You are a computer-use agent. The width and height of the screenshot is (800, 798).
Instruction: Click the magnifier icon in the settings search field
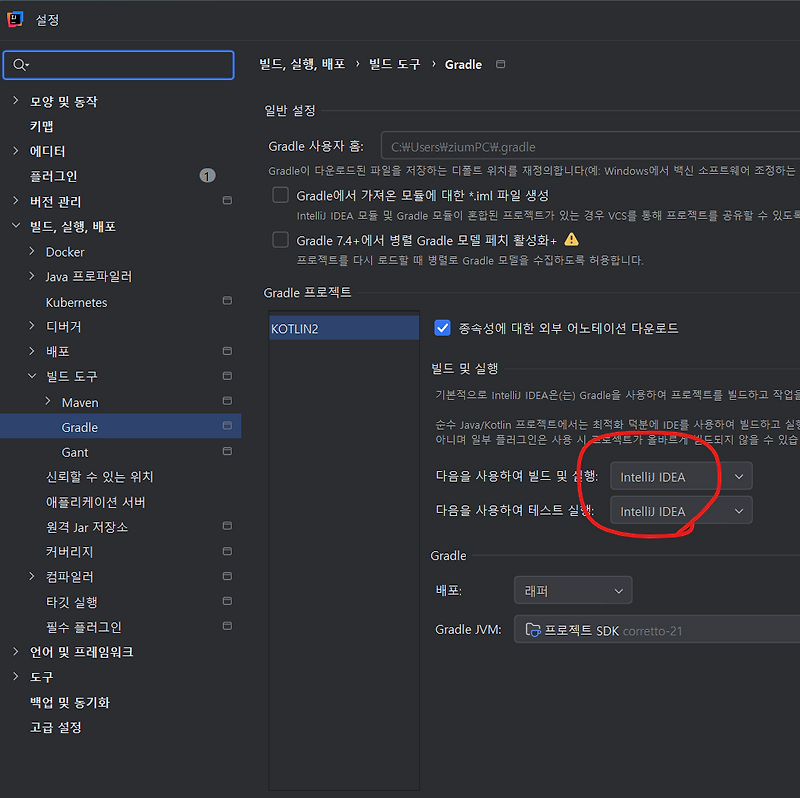20,63
